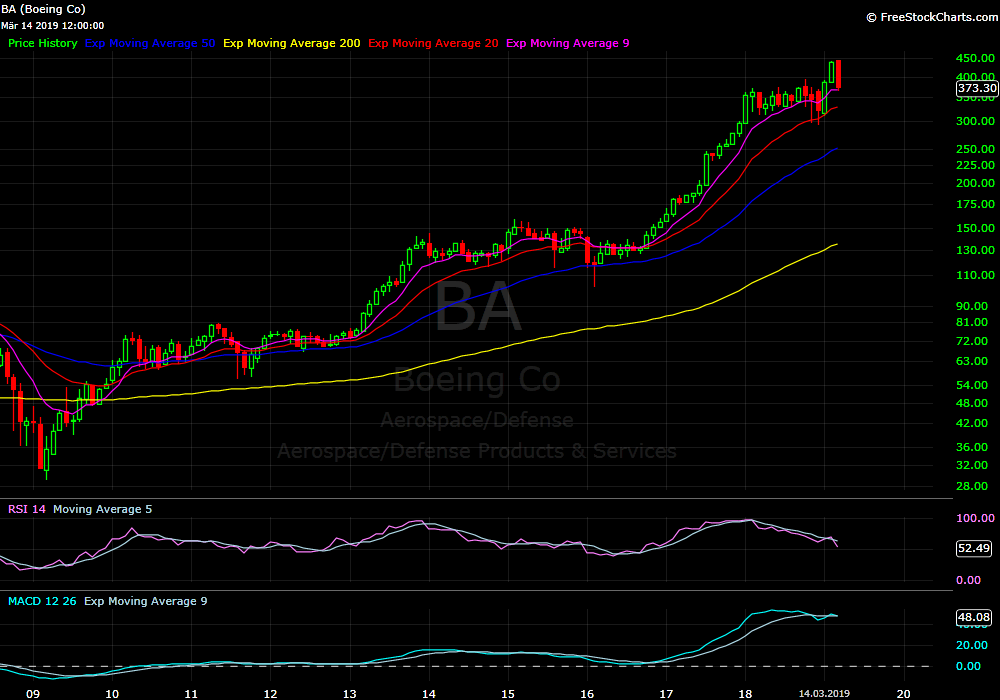Click the 450.00 price axis label
The height and width of the screenshot is (700, 1000).
pyautogui.click(x=975, y=58)
